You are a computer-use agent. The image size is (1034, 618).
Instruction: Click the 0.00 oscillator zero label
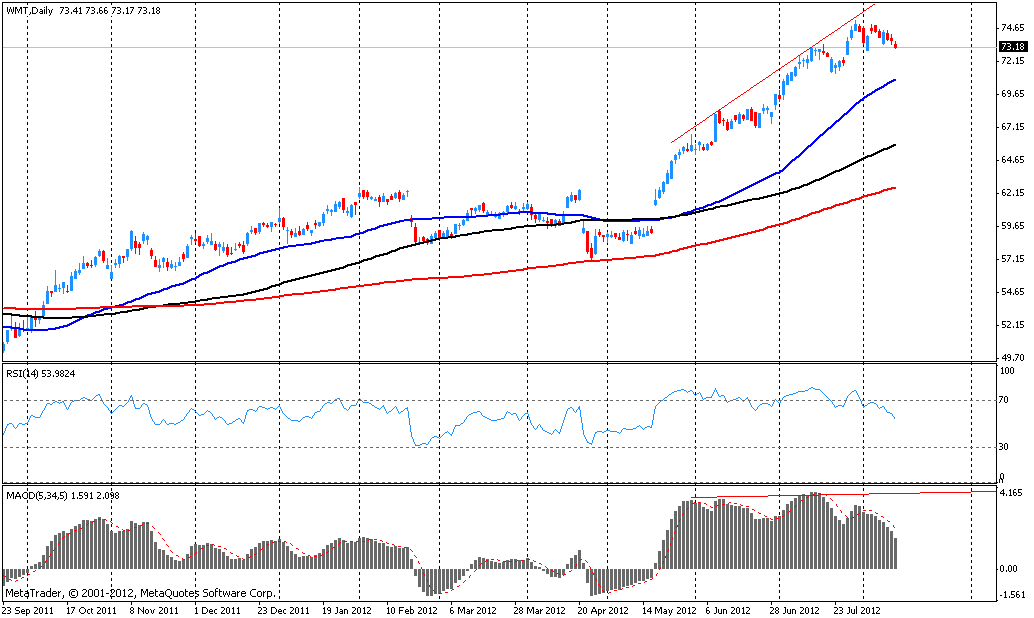coord(1009,569)
